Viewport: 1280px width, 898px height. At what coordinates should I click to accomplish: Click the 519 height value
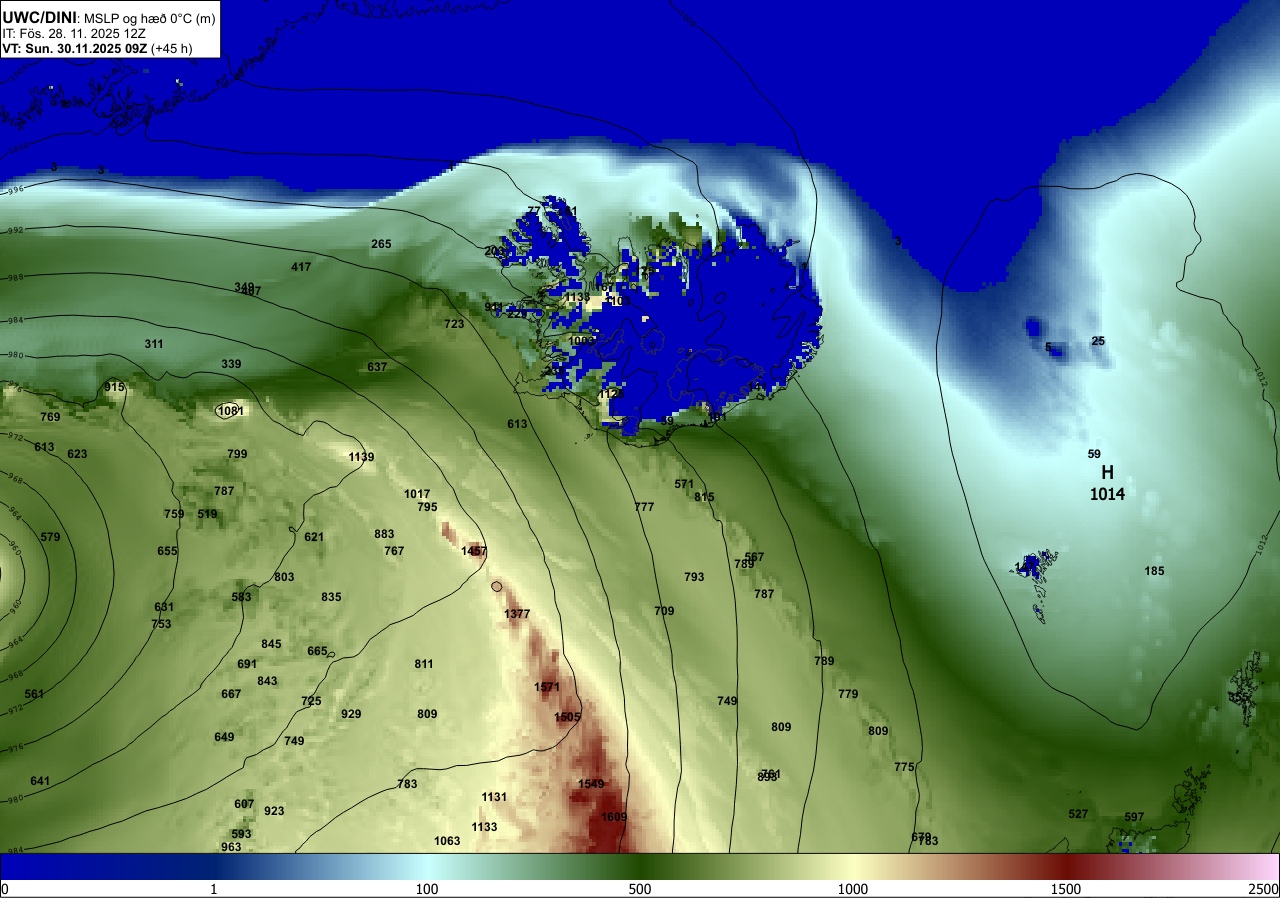207,514
